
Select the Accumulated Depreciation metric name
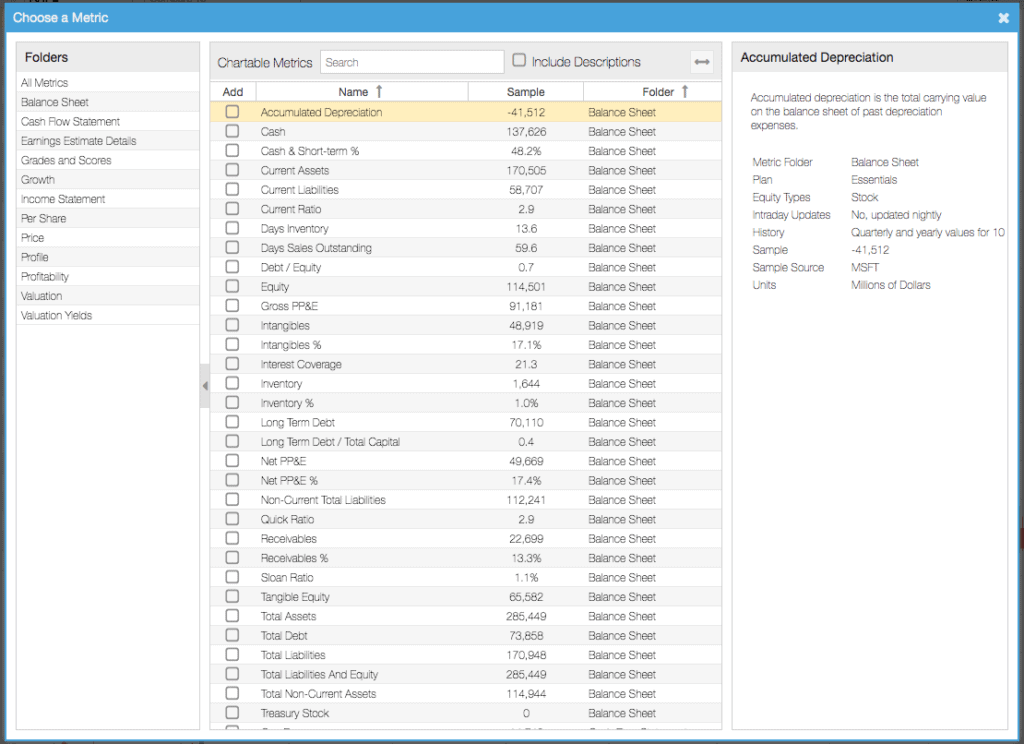321,112
